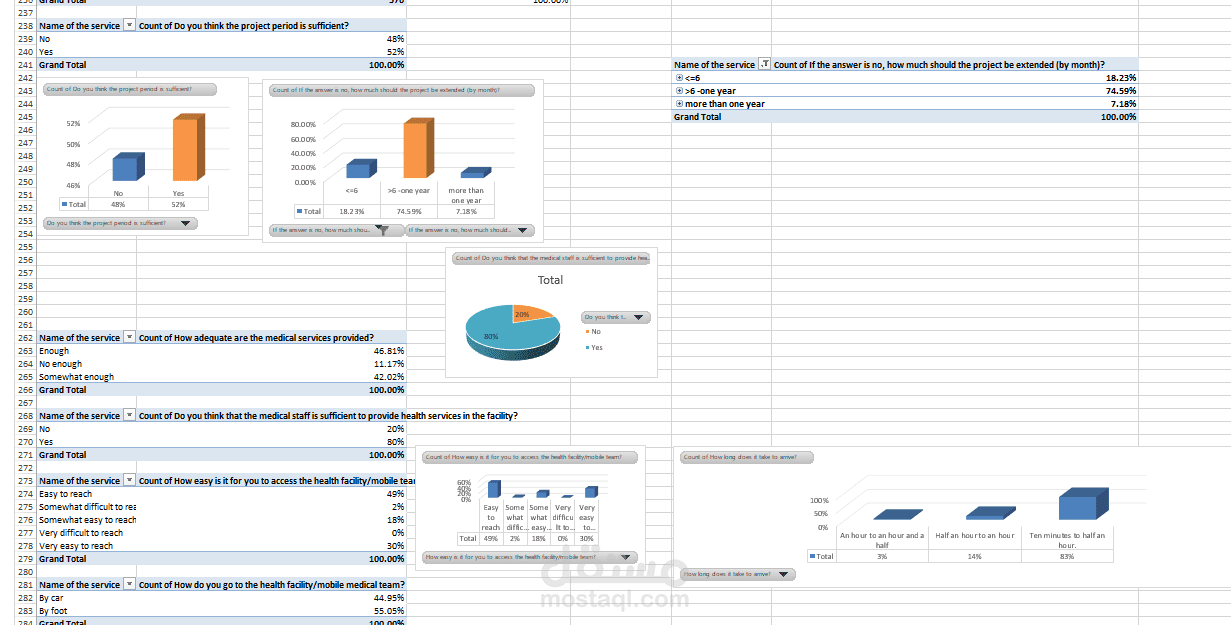The image size is (1231, 625).
Task: Open Name of the service filter in row 238
Action: point(129,26)
